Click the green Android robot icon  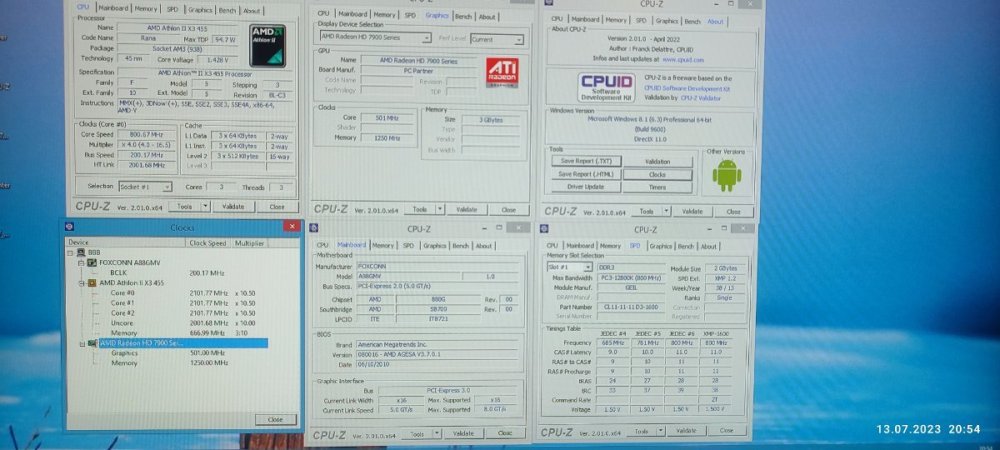coord(727,176)
